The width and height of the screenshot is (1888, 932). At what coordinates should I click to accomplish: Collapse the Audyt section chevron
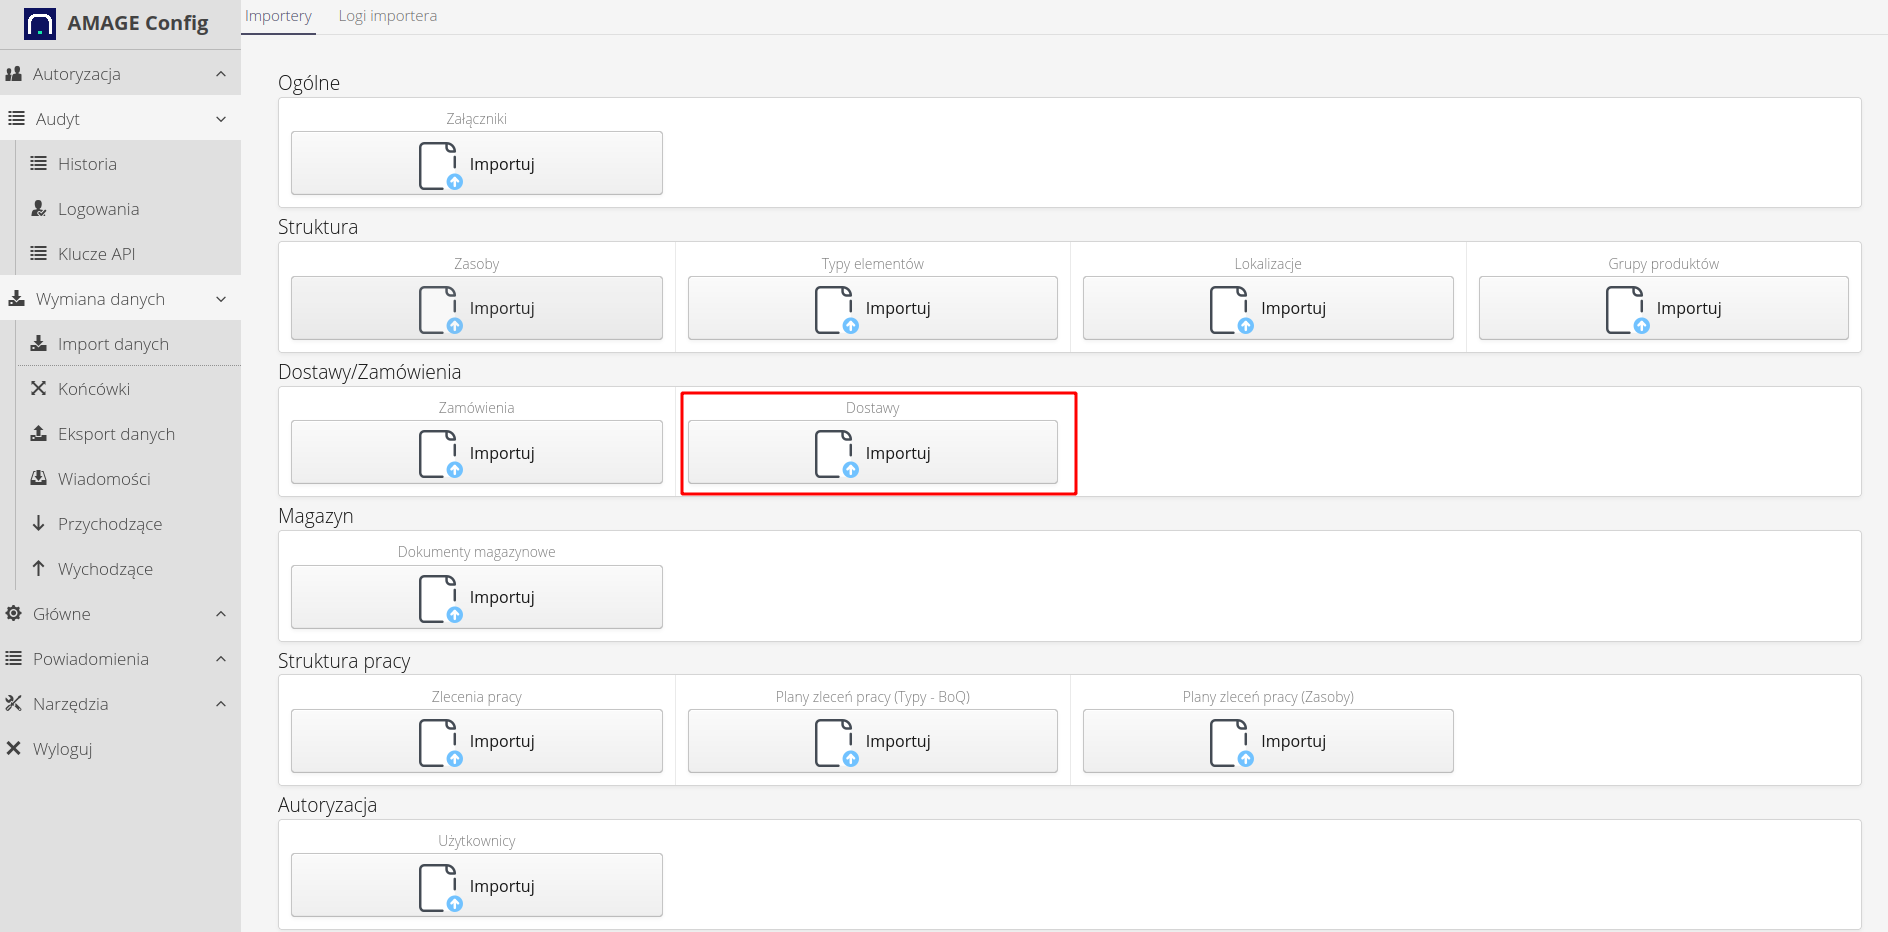tap(221, 119)
